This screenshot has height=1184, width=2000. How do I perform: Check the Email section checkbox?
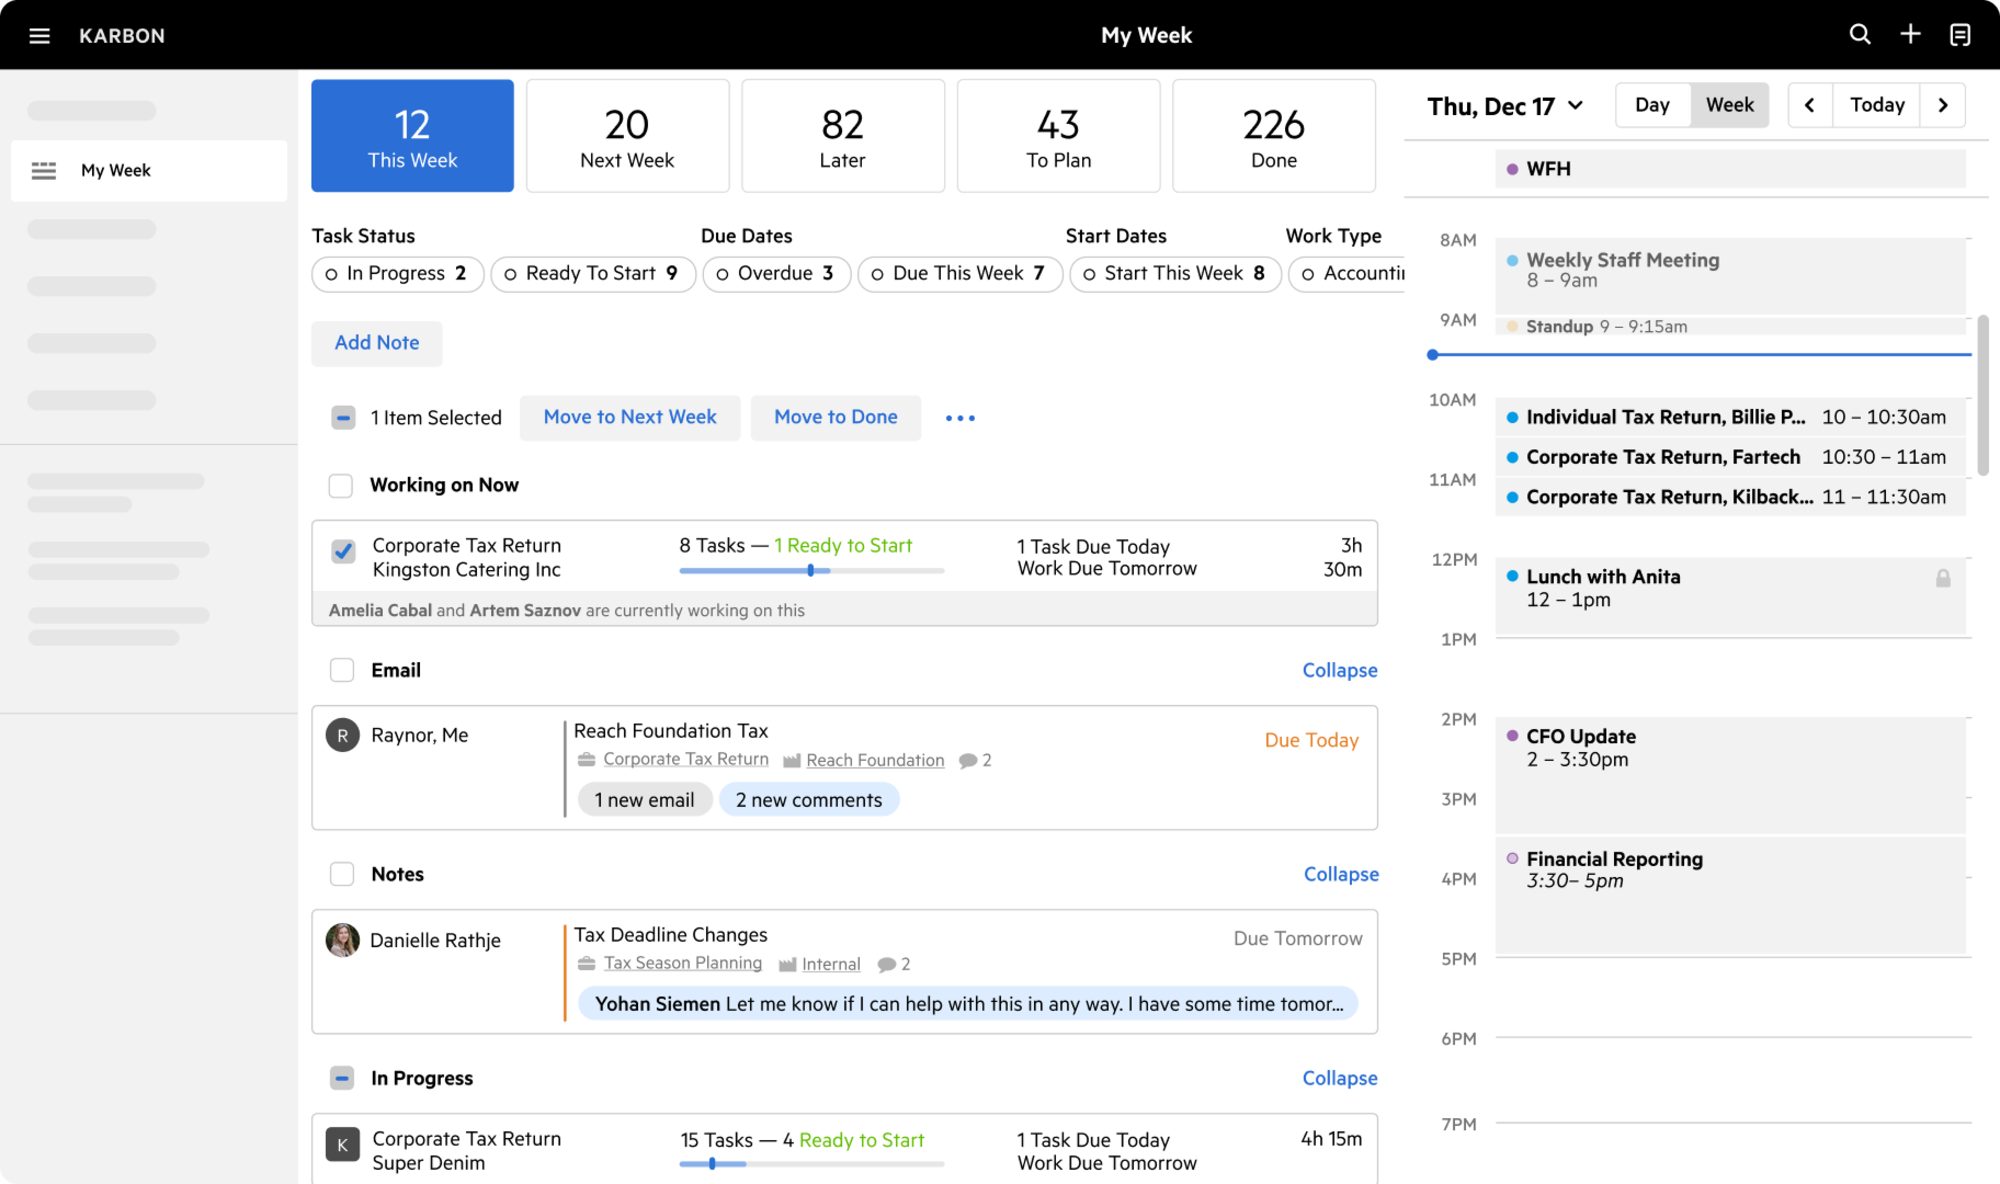(x=342, y=670)
